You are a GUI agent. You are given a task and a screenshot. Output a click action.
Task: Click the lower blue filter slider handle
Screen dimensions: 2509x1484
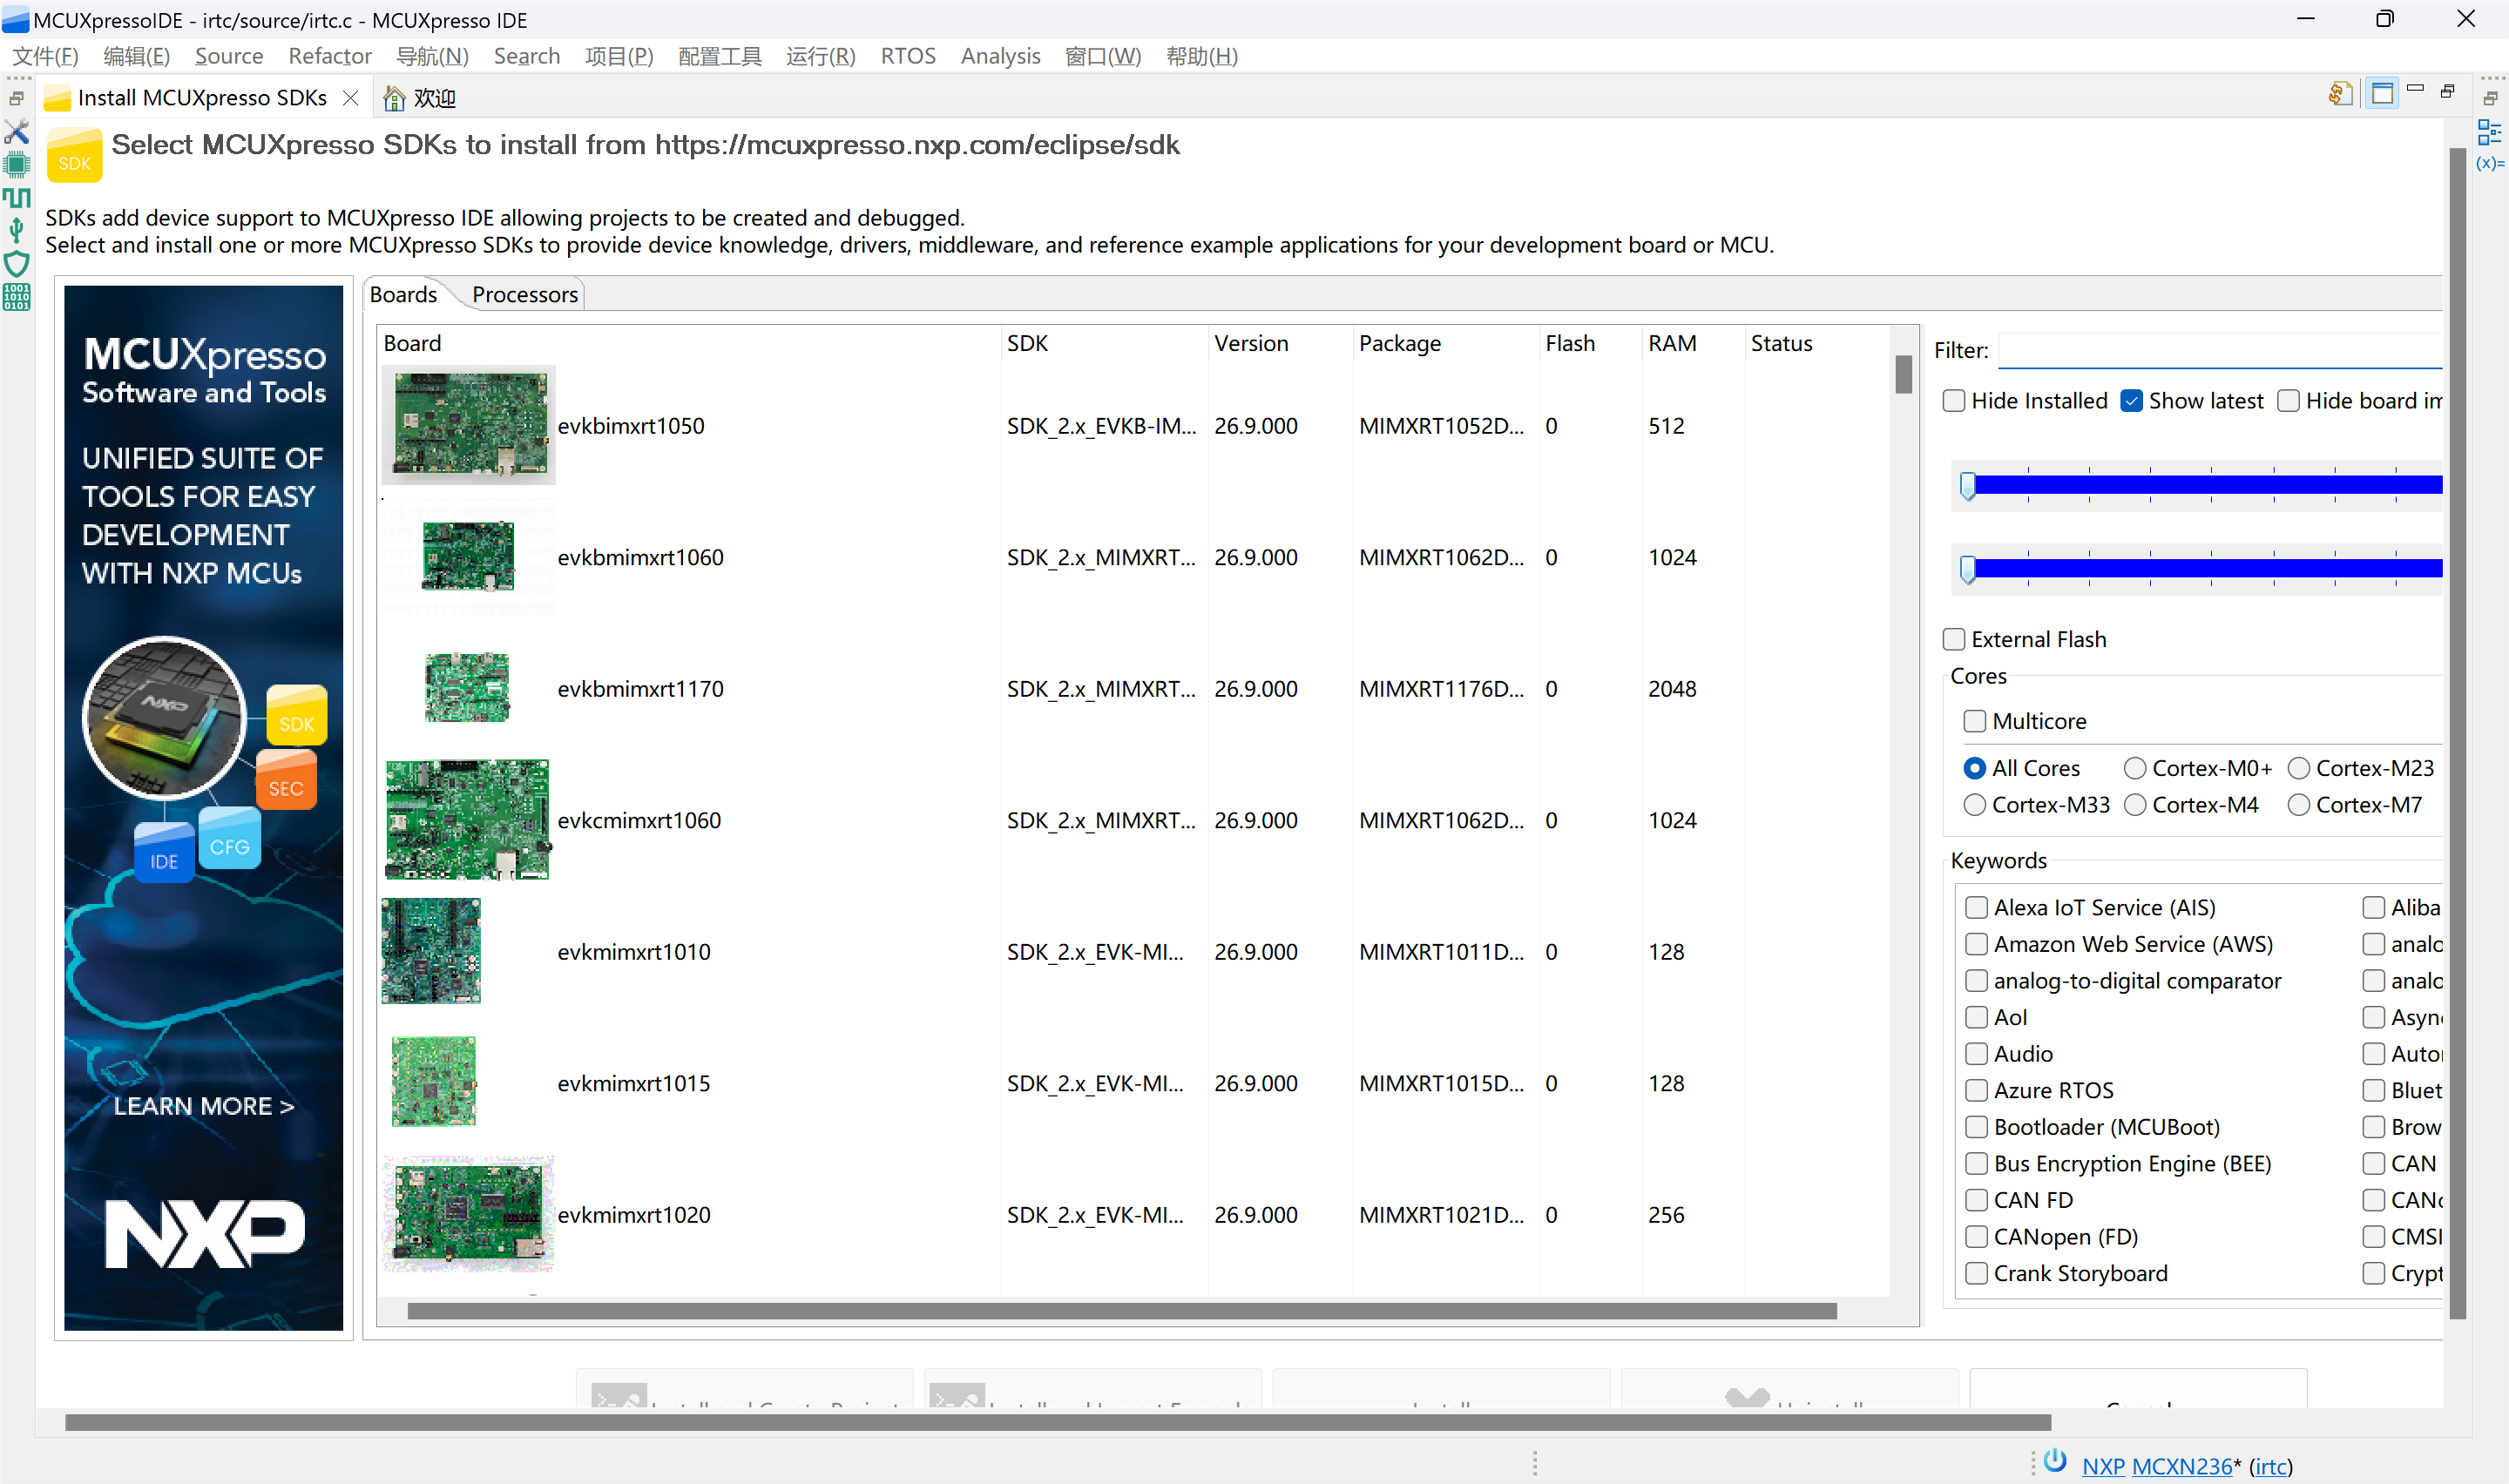(x=1968, y=570)
